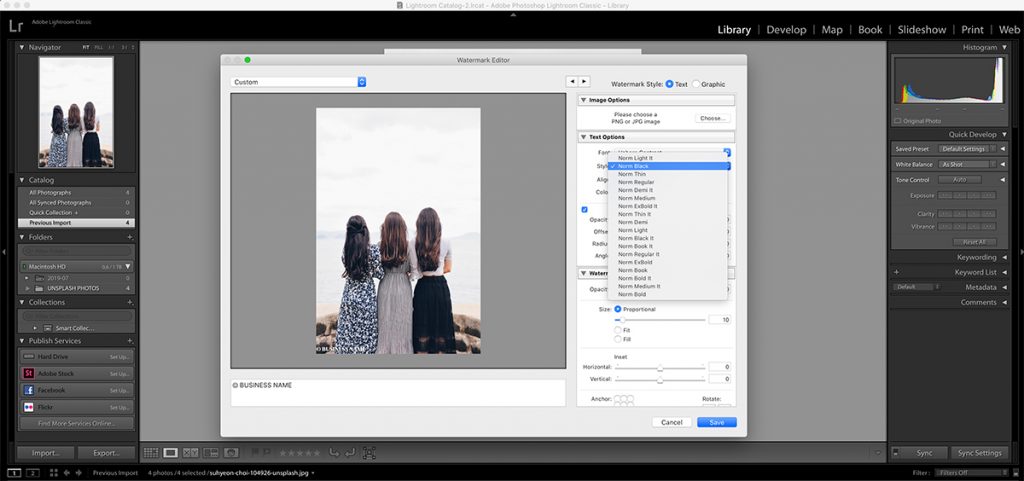Collapse the Image Options section

point(583,100)
